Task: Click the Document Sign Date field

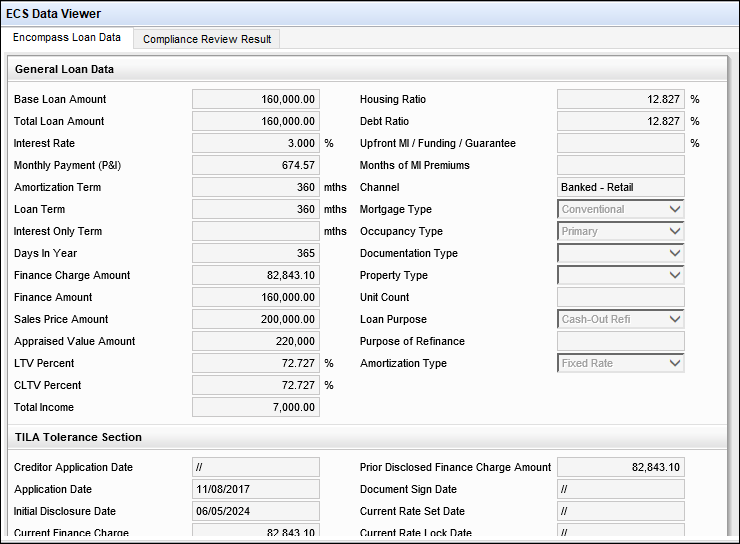Action: (x=621, y=489)
